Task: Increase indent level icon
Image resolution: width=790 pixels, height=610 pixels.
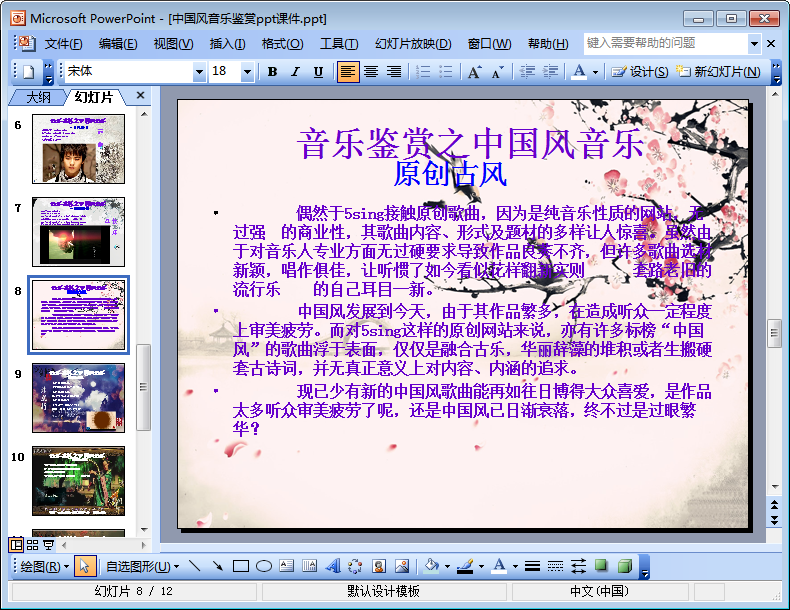Action: tap(550, 72)
